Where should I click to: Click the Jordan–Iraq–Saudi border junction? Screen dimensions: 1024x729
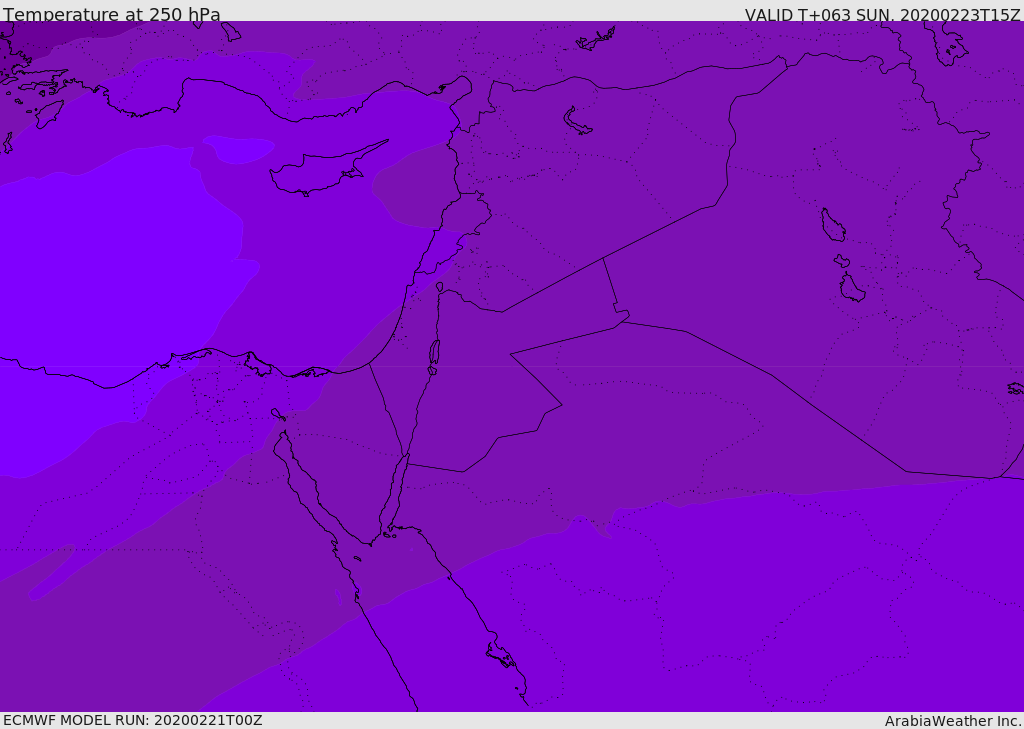(622, 319)
